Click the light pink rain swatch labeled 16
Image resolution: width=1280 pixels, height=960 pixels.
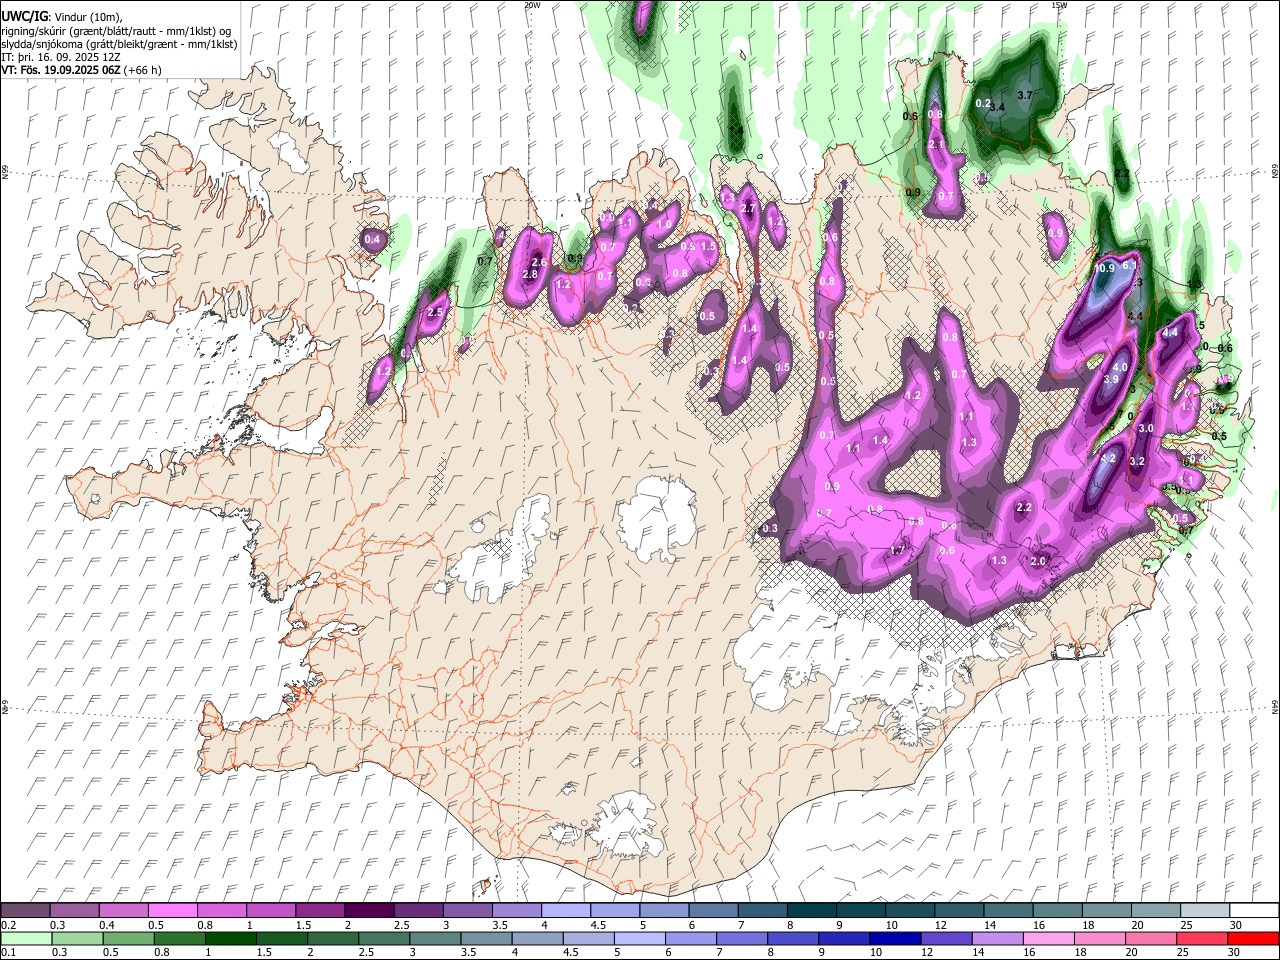[x=1049, y=938]
